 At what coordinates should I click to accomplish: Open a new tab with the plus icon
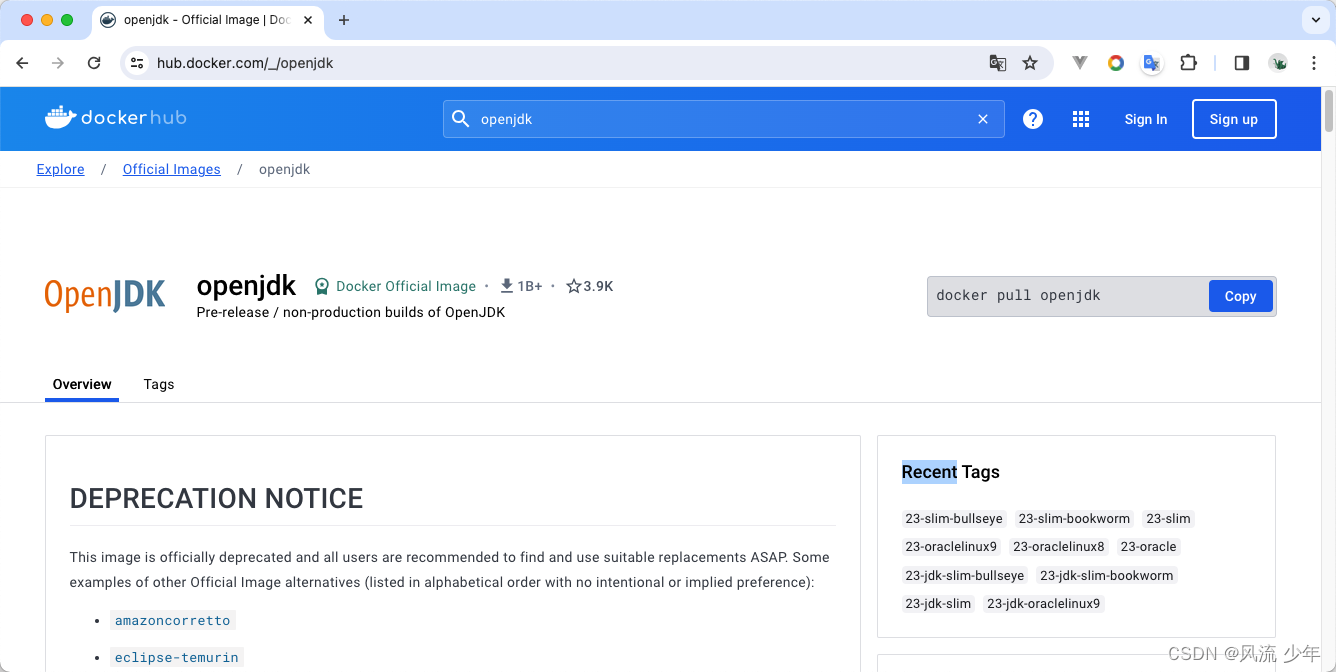click(344, 20)
